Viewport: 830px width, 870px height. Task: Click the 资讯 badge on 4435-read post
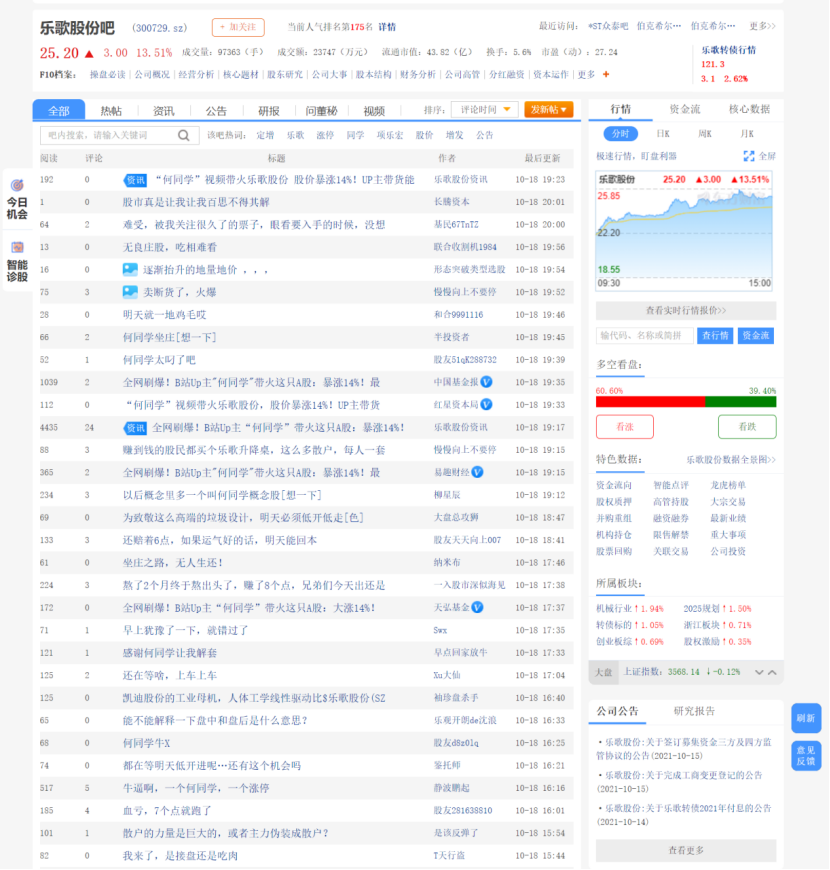(x=135, y=428)
